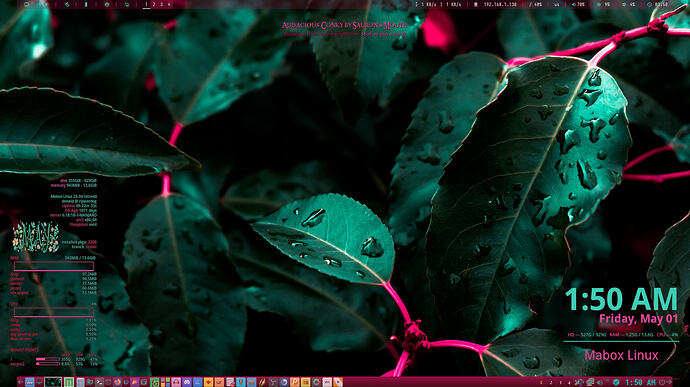Open the Discord icon in the bottom panel

point(187,382)
